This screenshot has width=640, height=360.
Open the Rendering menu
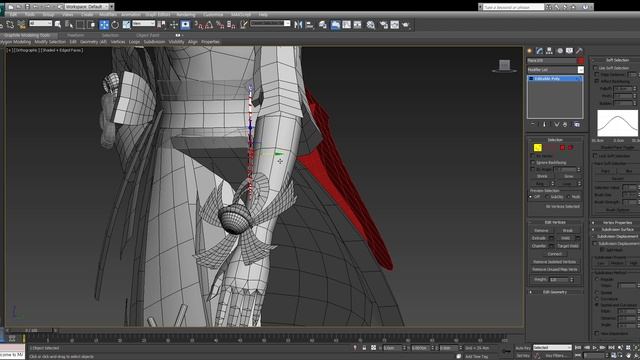[186, 15]
